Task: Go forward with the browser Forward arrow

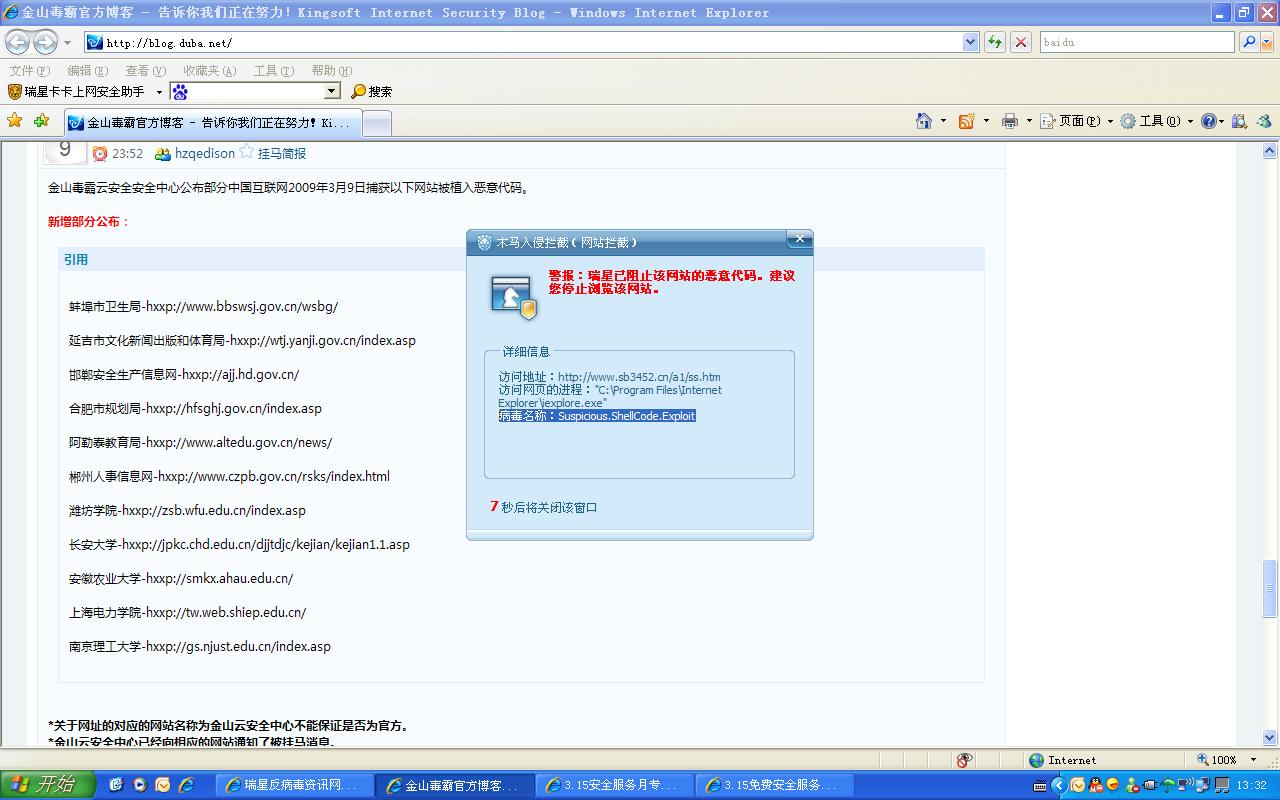Action: [x=45, y=43]
